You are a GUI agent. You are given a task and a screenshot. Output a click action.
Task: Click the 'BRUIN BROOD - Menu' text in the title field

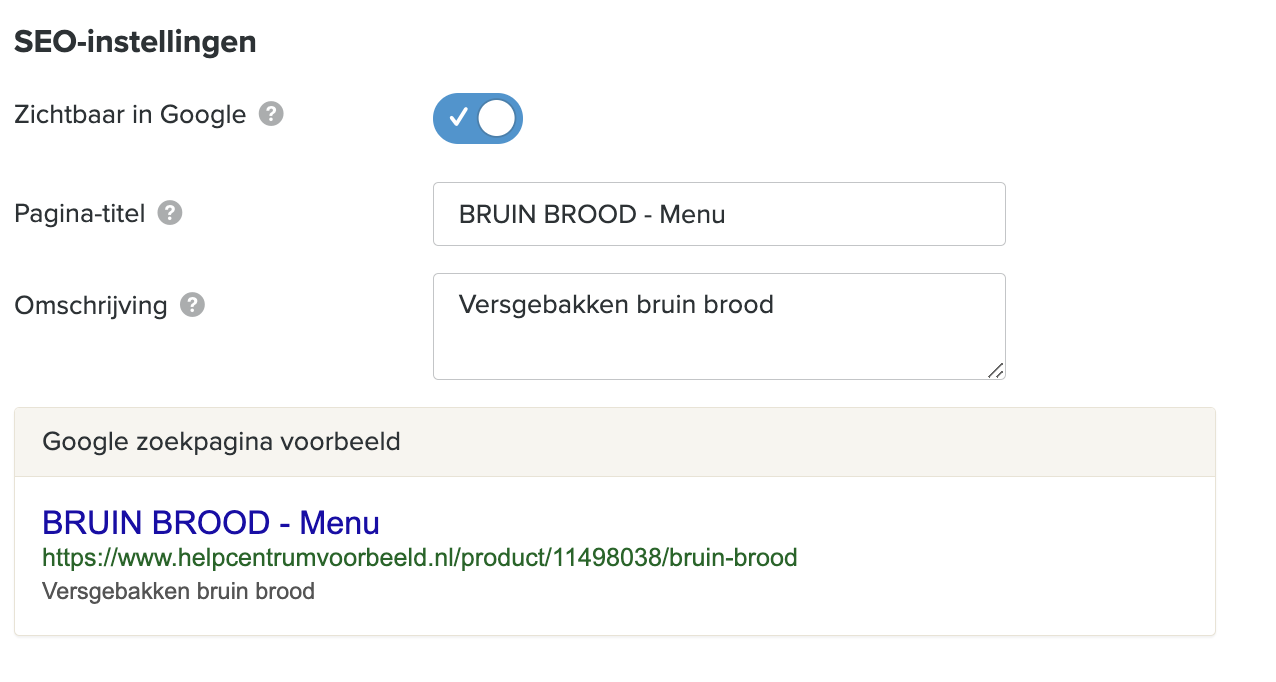[591, 214]
